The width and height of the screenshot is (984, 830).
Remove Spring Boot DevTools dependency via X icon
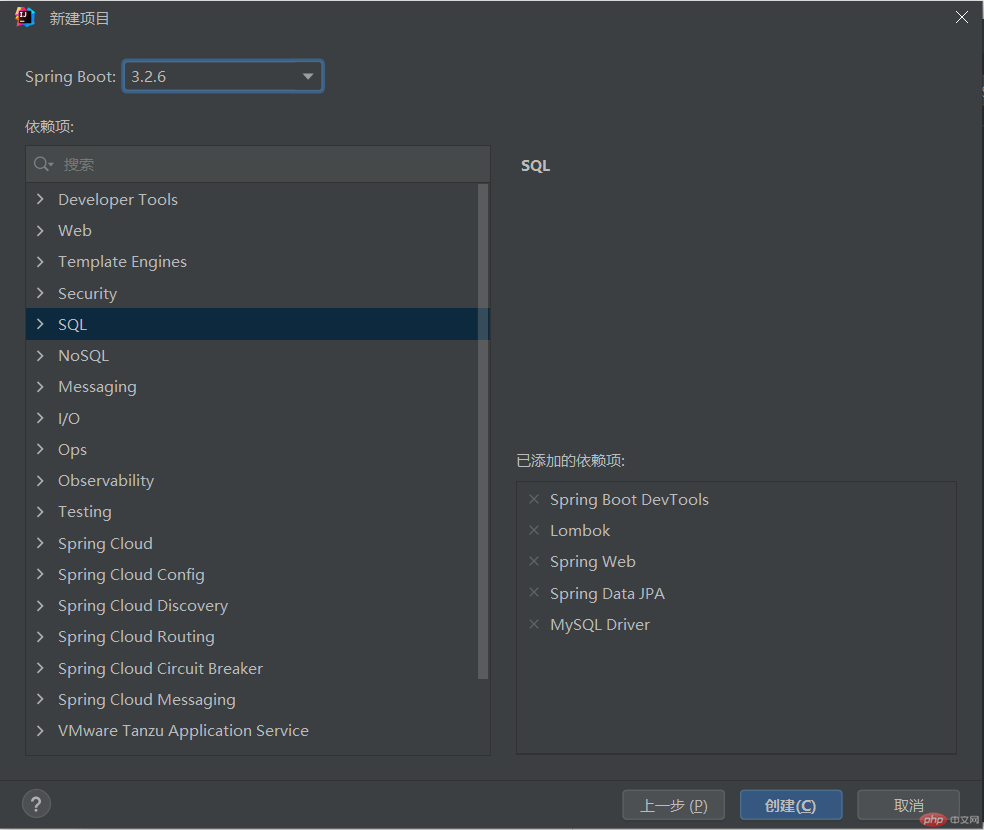click(534, 499)
